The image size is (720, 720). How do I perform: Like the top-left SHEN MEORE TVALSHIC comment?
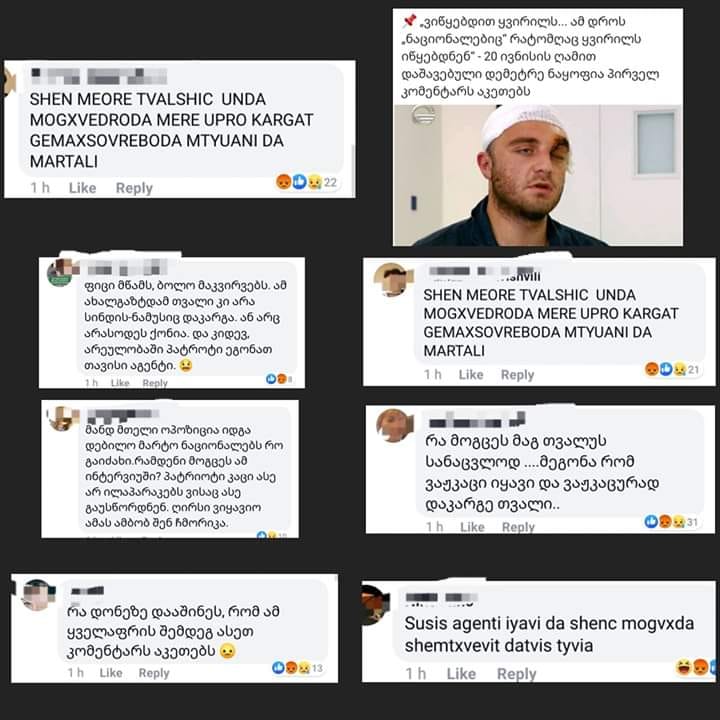[82, 188]
